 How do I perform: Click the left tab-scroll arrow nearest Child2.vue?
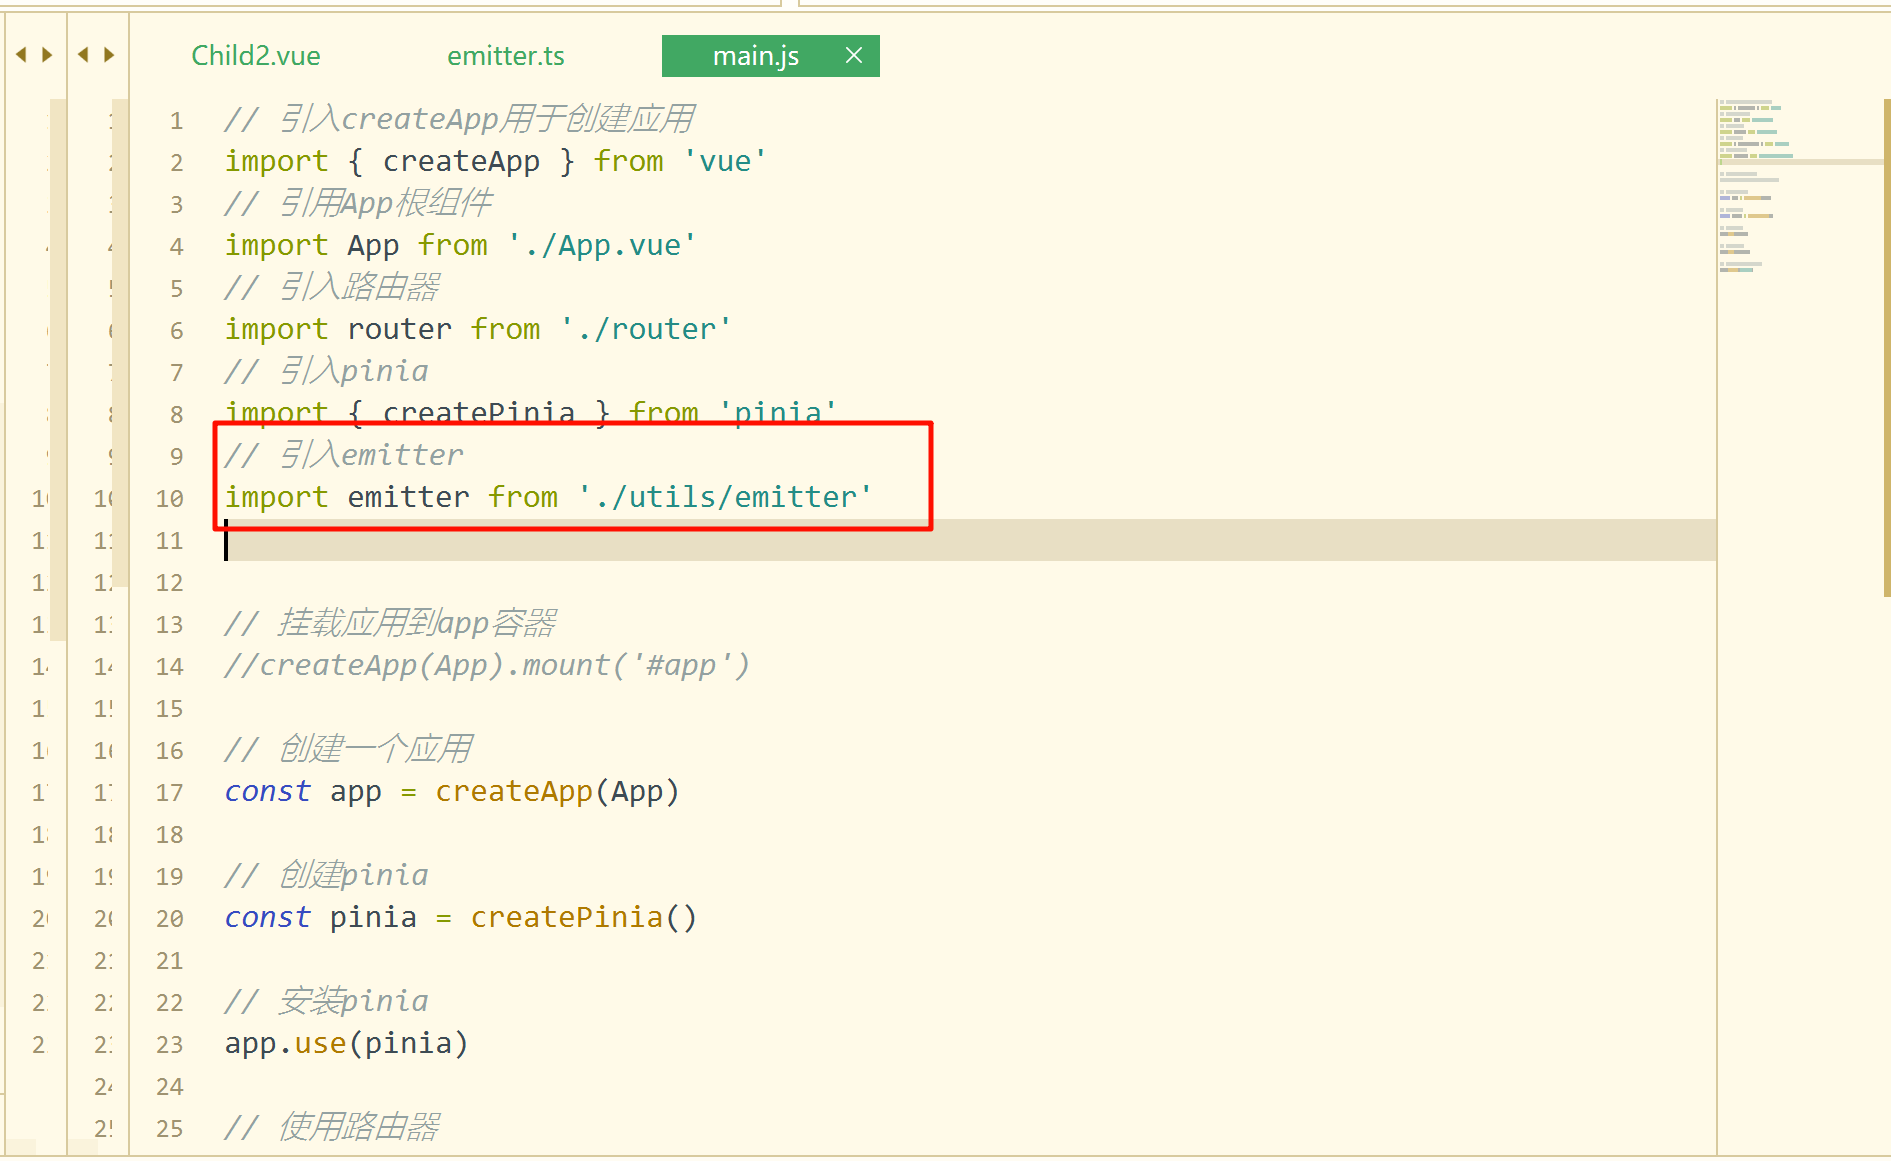pyautogui.click(x=83, y=55)
